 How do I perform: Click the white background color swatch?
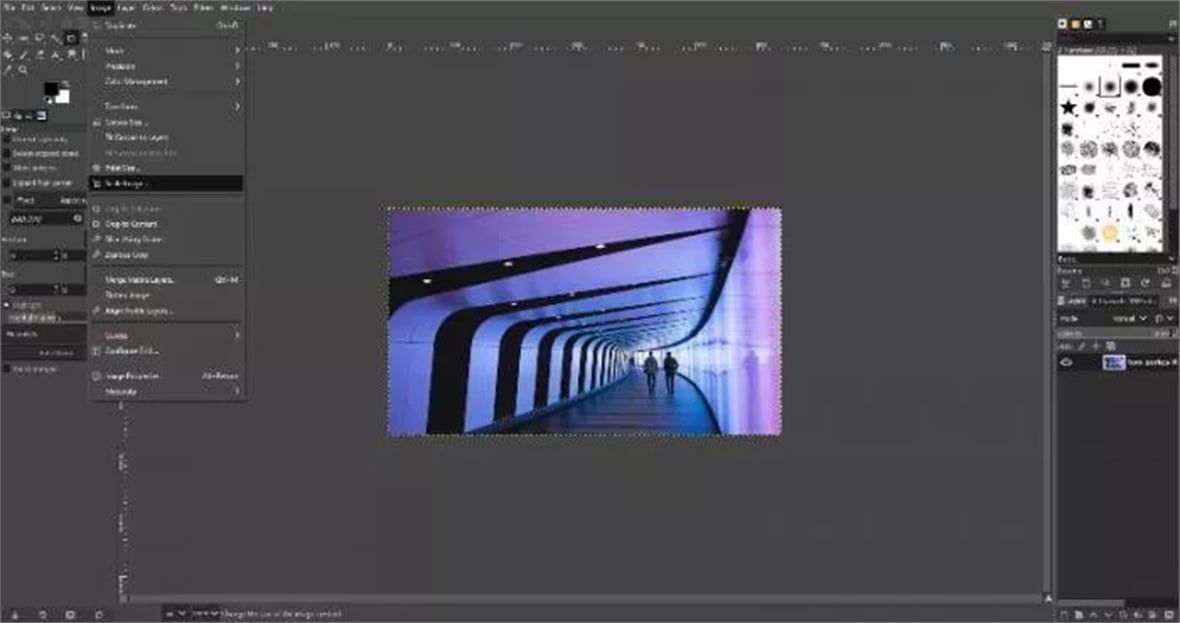pyautogui.click(x=62, y=96)
